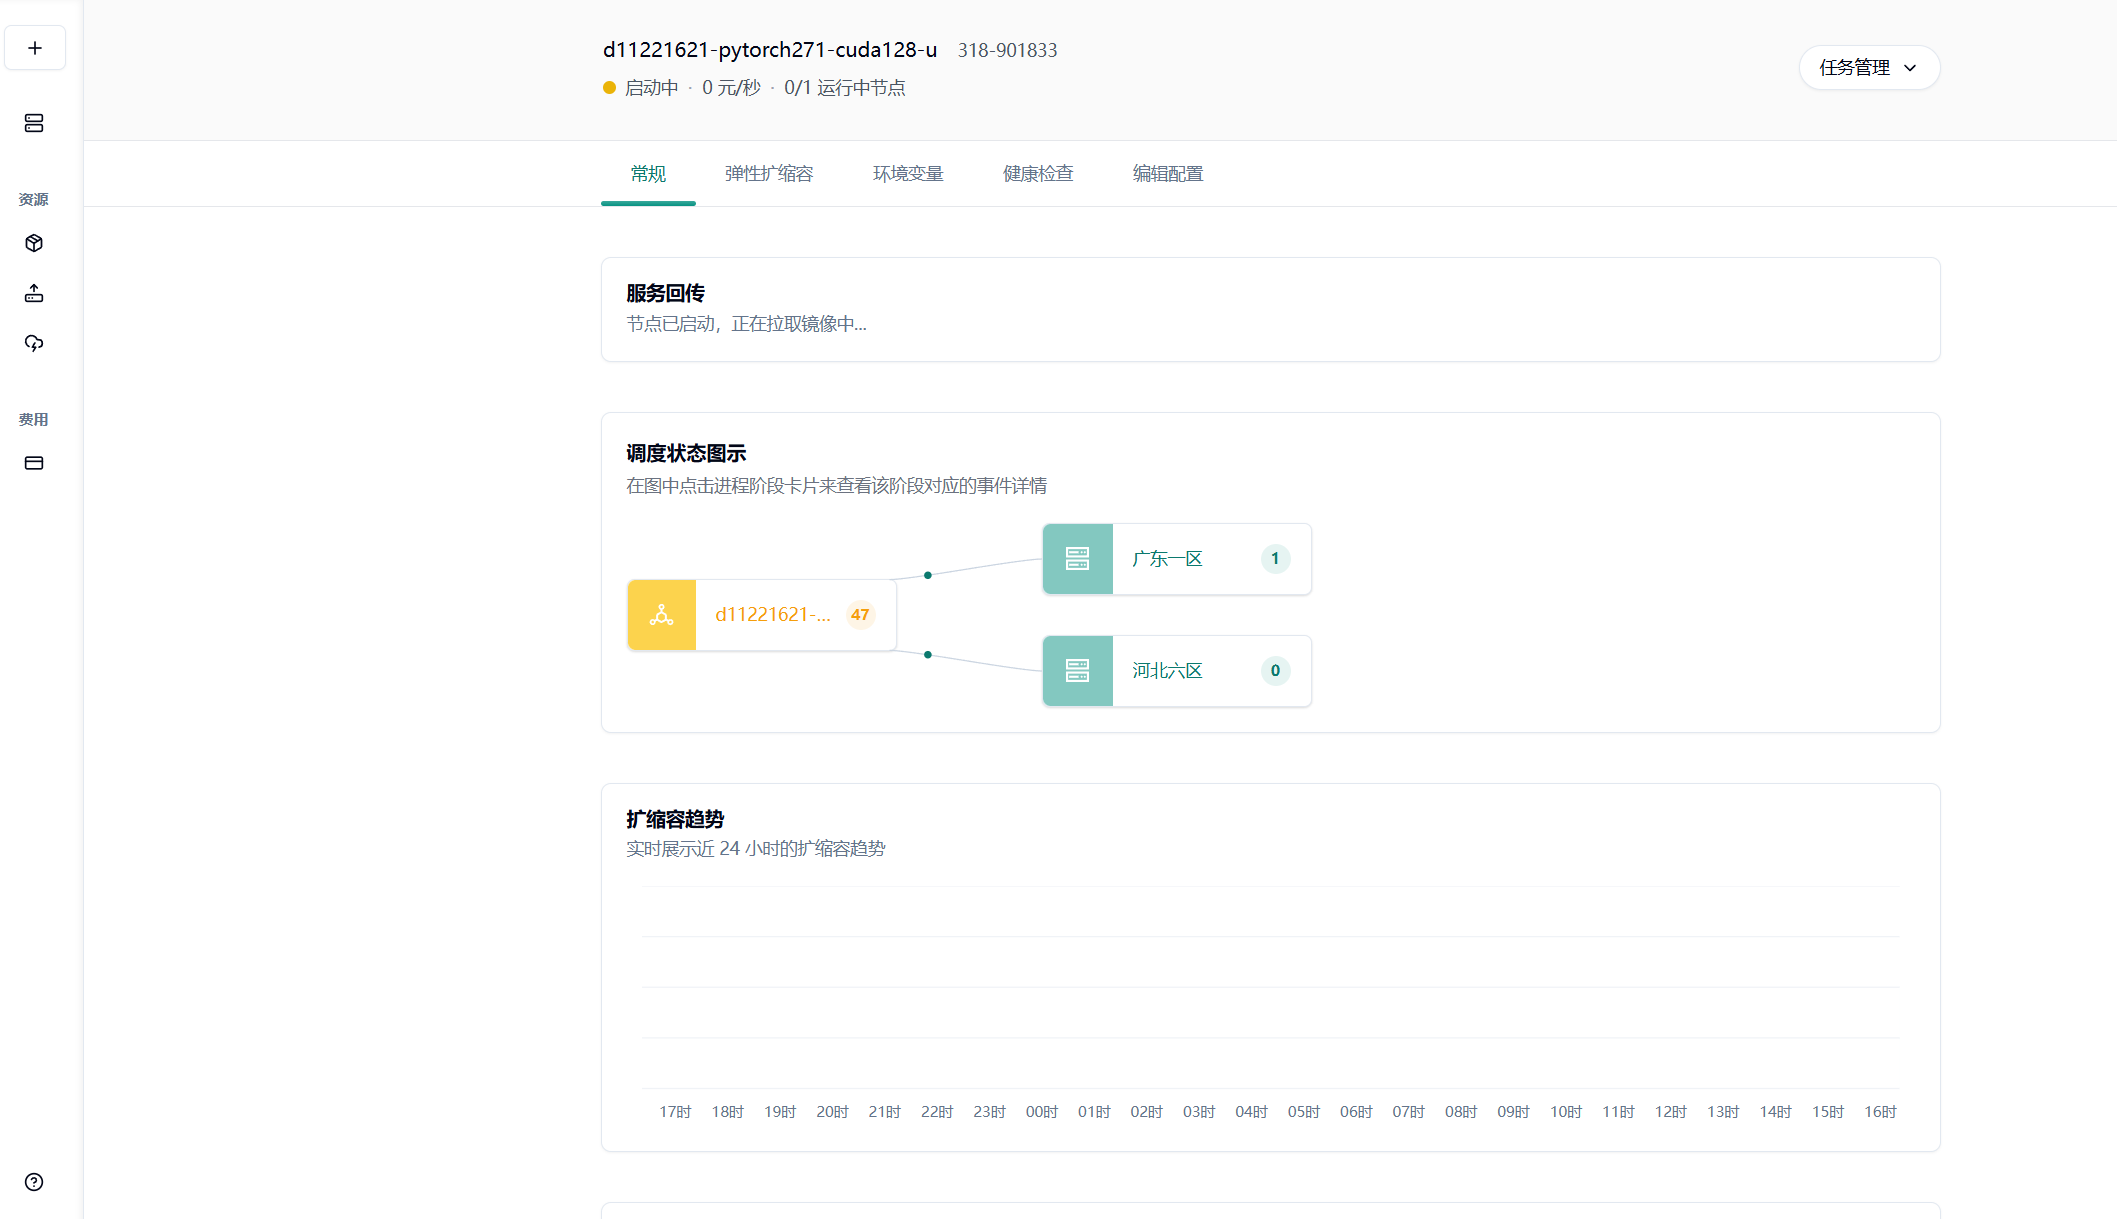Open the cube image resource icon

[34, 243]
